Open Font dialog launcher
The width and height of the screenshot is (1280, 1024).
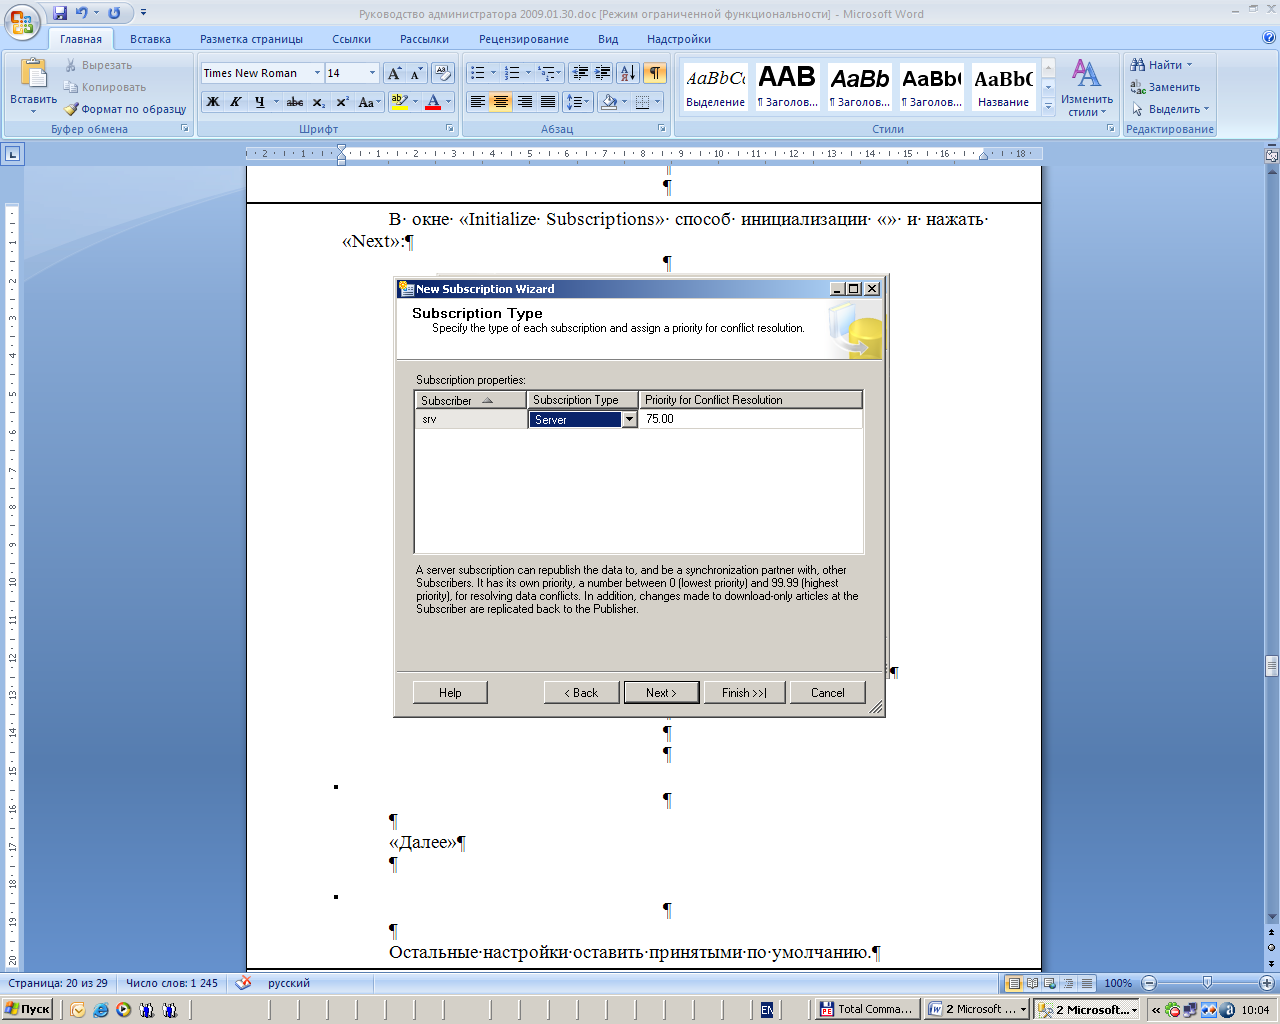click(450, 129)
